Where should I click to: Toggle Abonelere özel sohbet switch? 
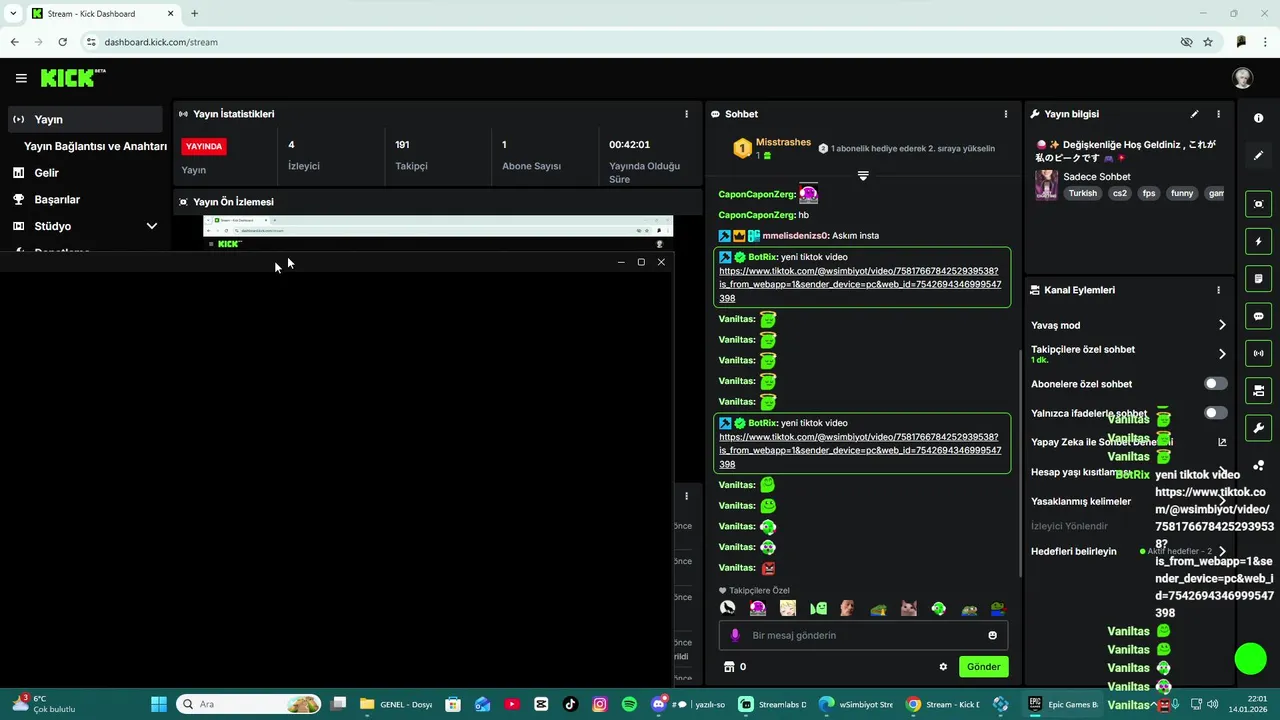1215,384
